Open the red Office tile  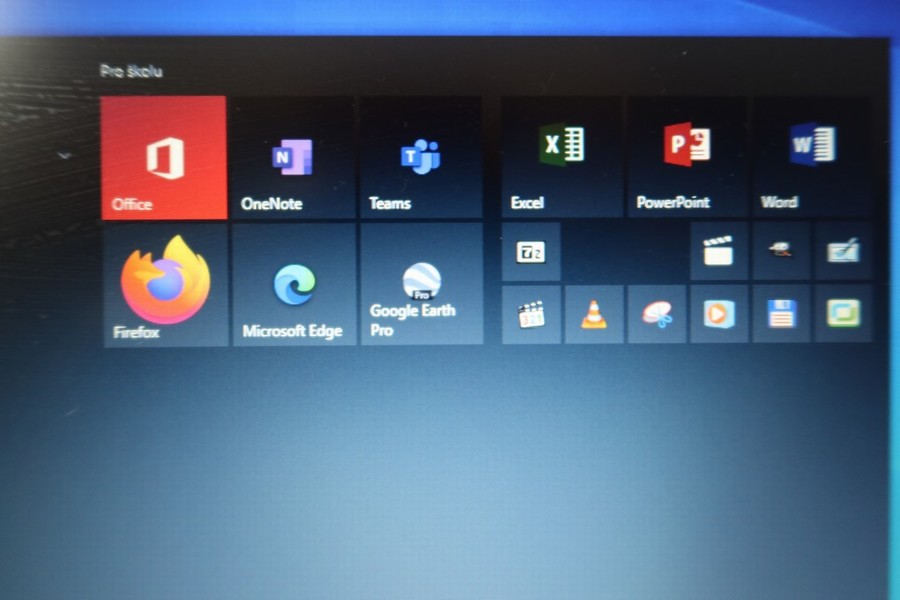[164, 157]
